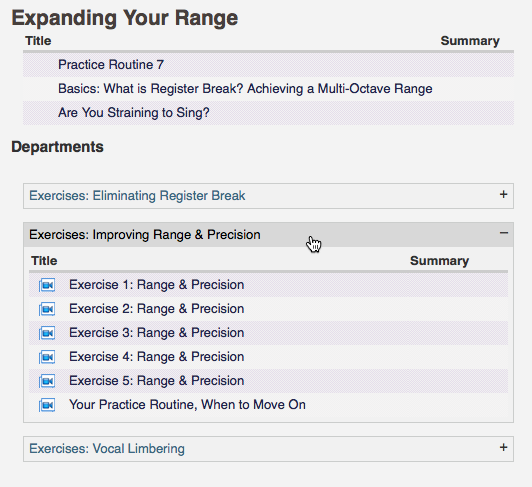Click Exercises: Improving Range & Precision header
The image size is (532, 487).
268,235
